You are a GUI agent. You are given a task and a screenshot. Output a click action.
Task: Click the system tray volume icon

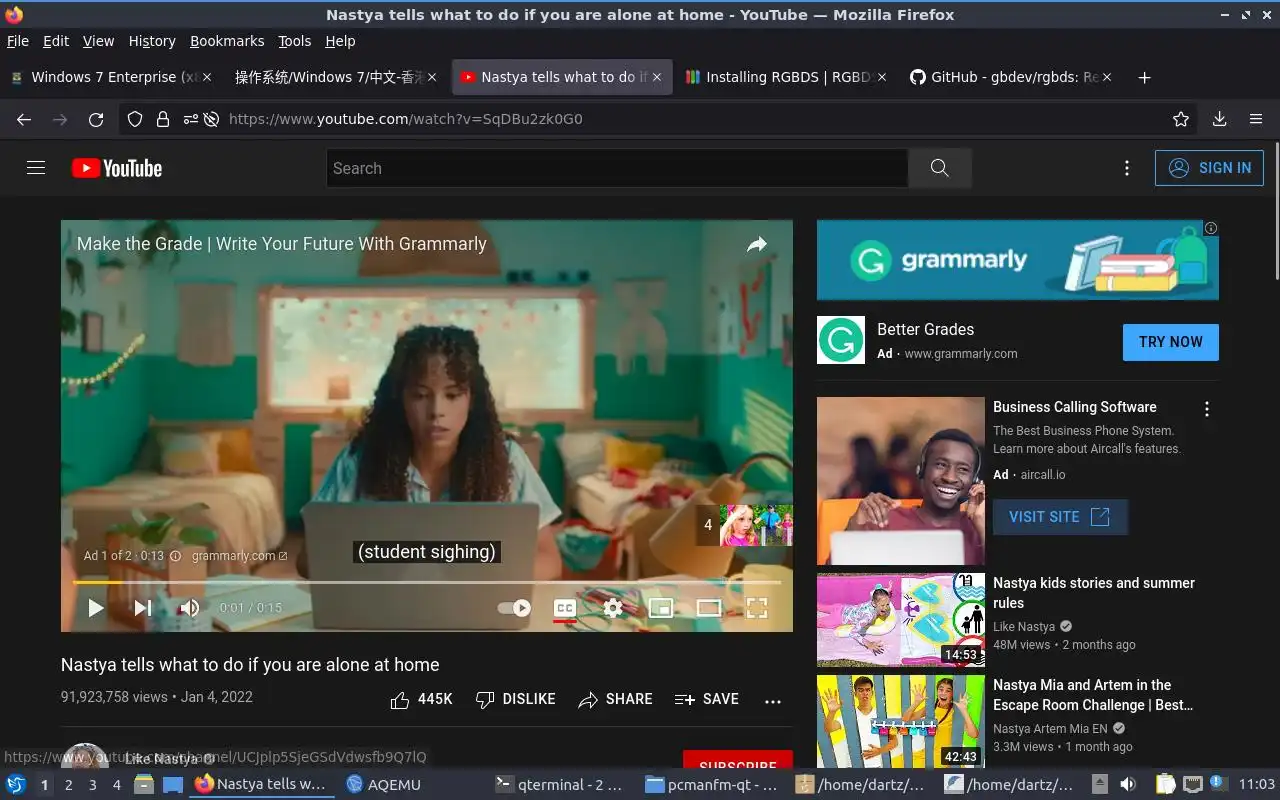[x=1127, y=784]
